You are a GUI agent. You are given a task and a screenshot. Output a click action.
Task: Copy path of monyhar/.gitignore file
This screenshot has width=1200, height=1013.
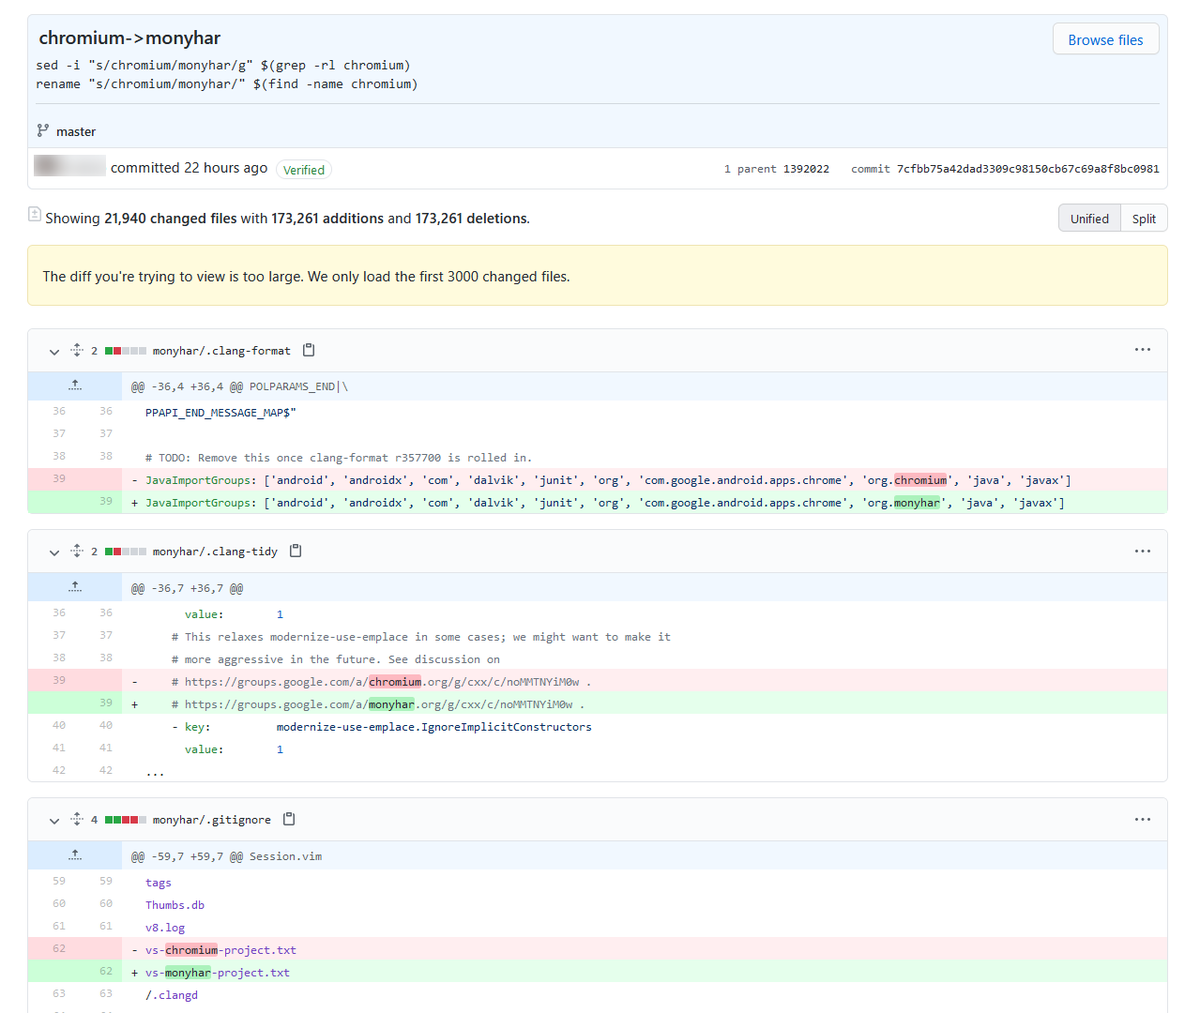289,819
